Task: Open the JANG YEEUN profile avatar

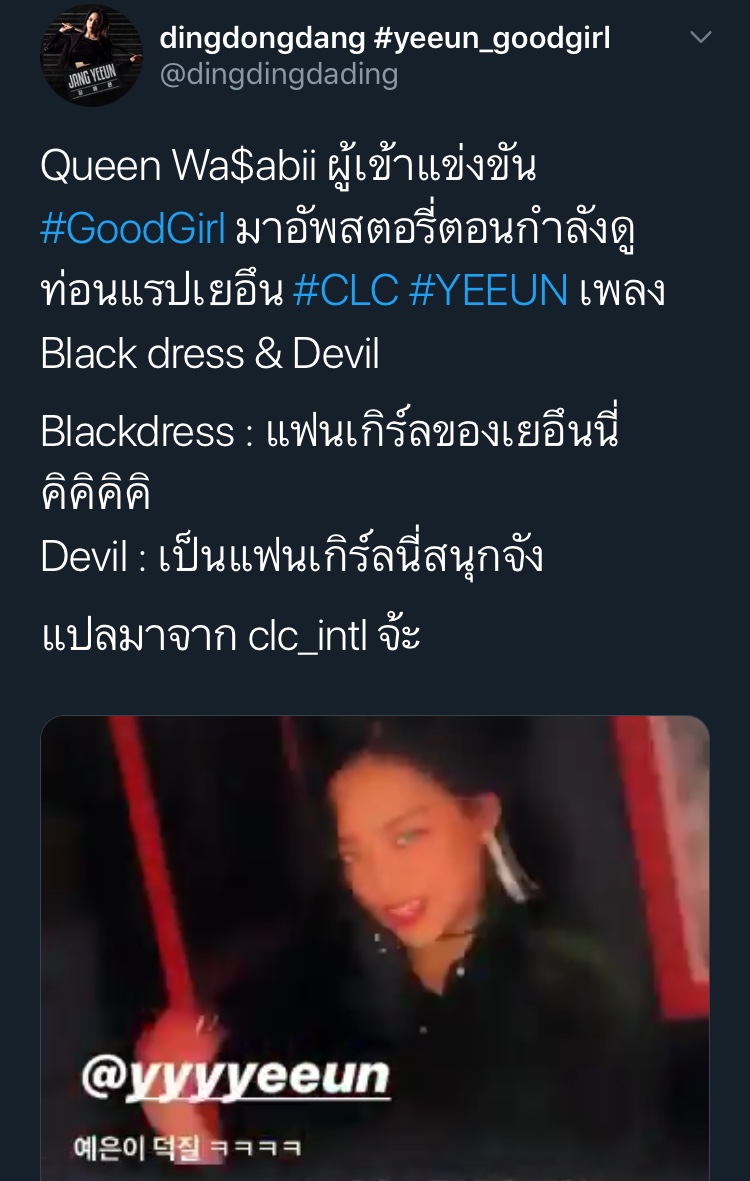Action: coord(91,56)
